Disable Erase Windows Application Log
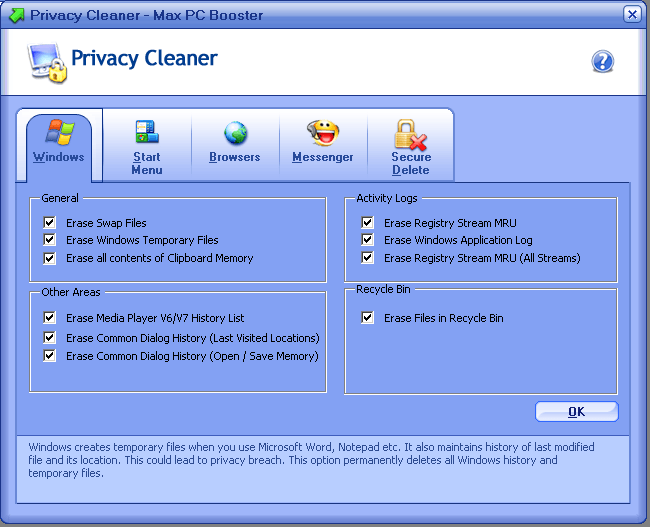This screenshot has height=527, width=650. tap(367, 240)
